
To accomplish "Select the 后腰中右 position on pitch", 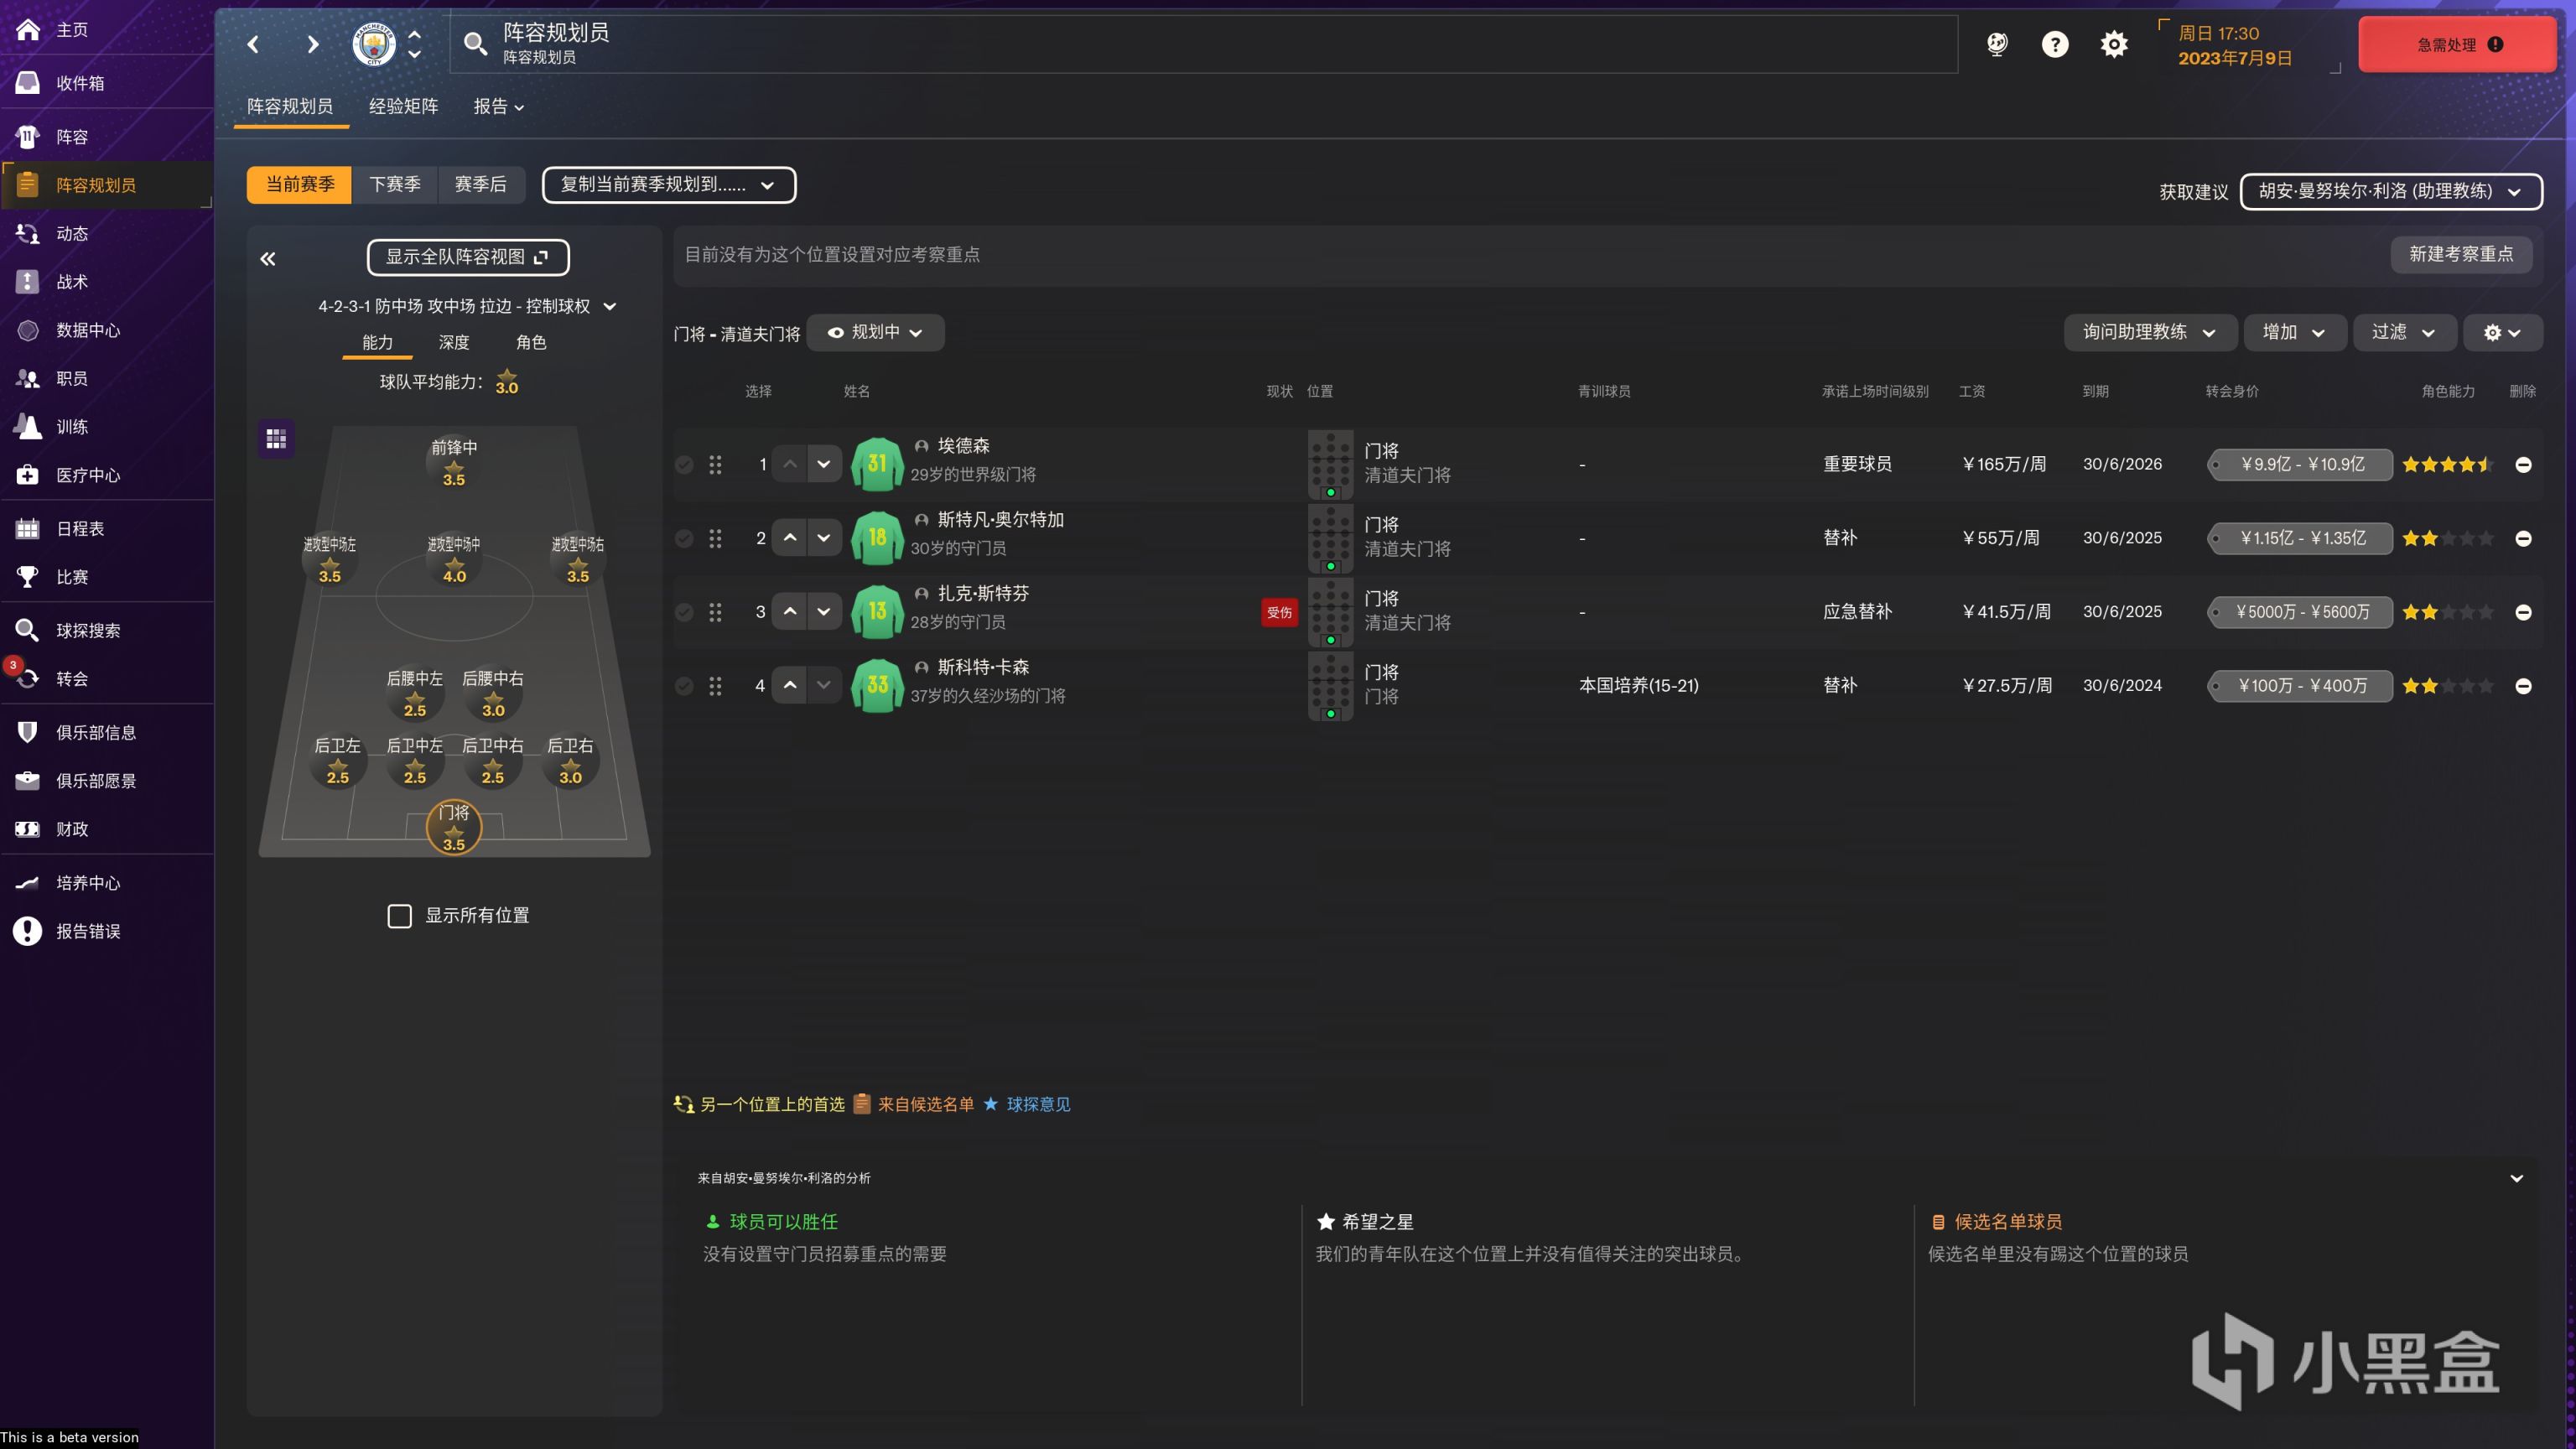I will (493, 693).
